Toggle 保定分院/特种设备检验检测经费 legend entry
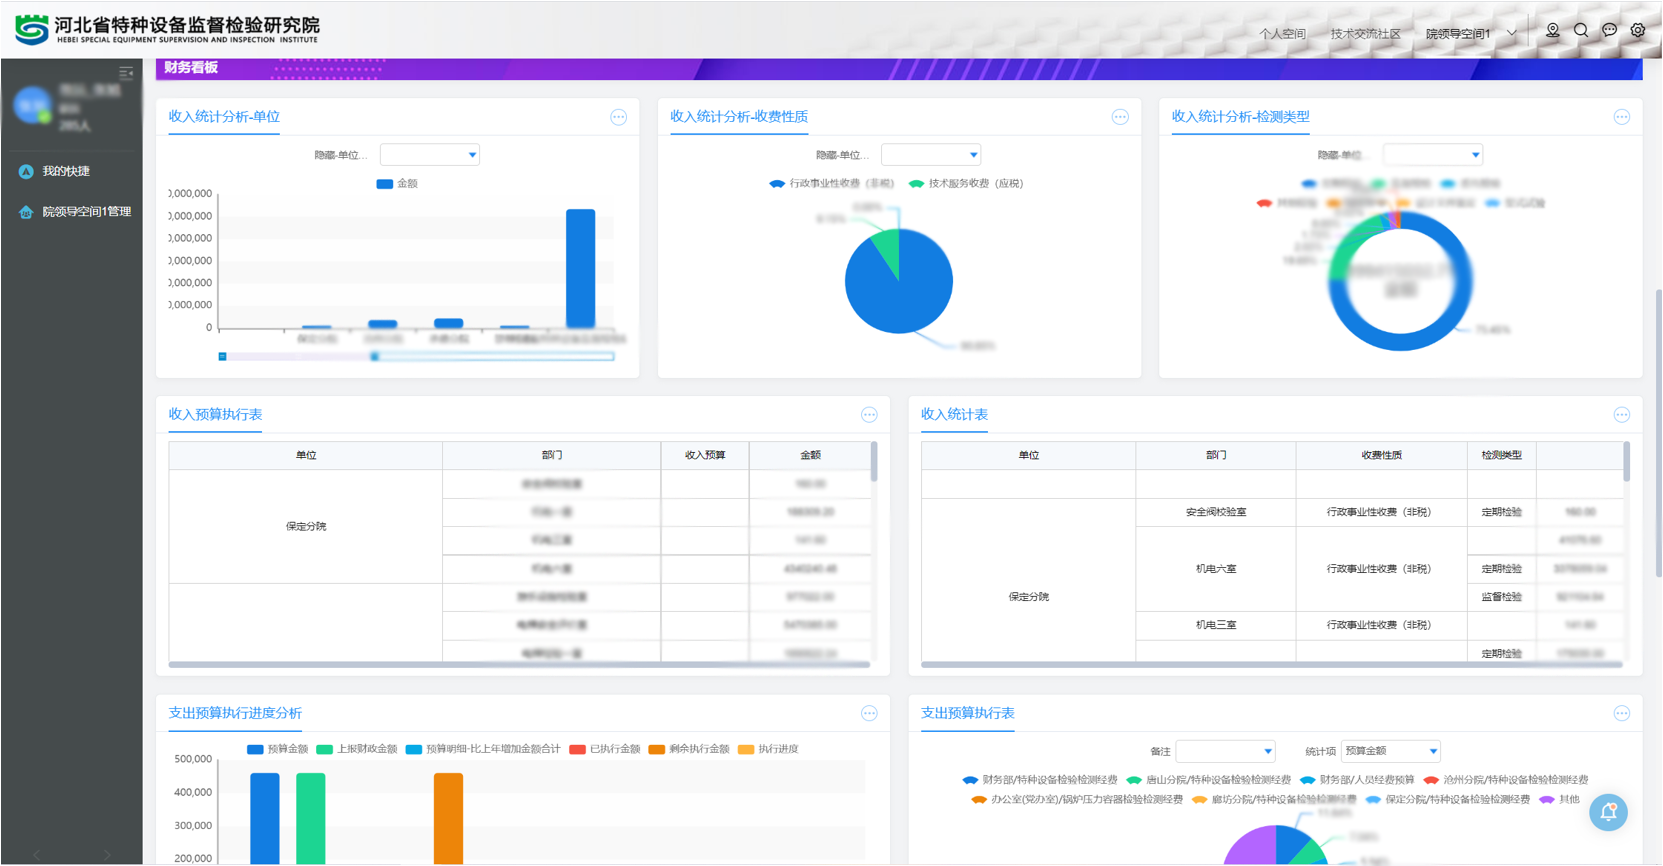Viewport: 1663px width, 866px height. 1448,800
